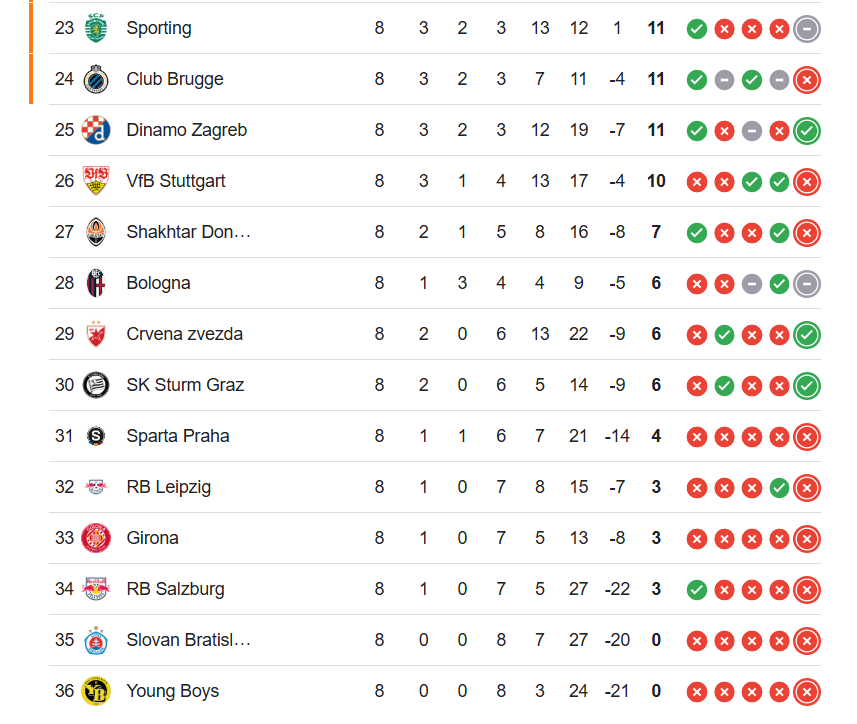This screenshot has width=857, height=724.
Task: Open RB Salzburg's first win form icon
Action: (697, 590)
